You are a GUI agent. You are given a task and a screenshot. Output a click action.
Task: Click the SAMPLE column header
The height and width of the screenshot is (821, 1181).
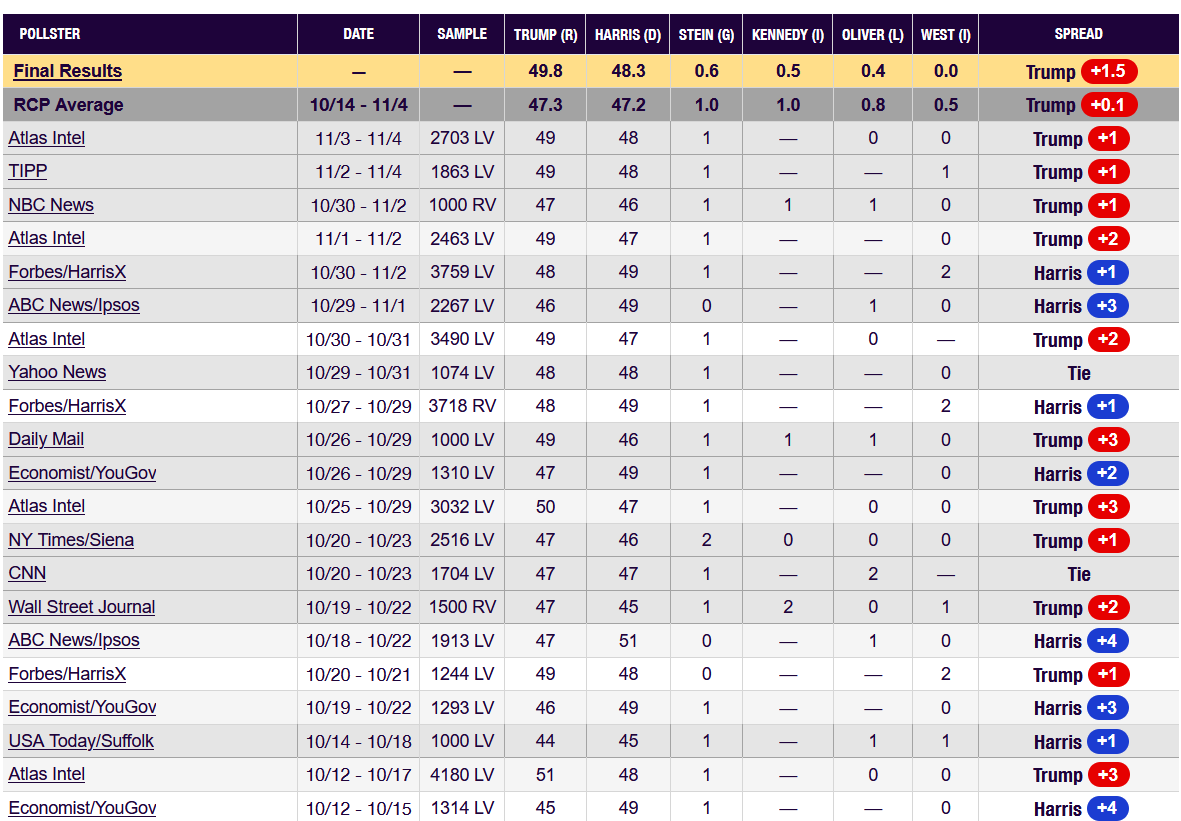click(462, 34)
